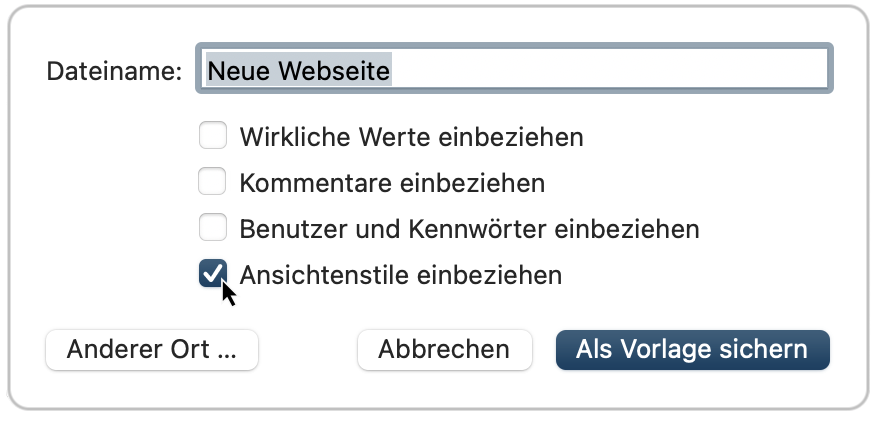The width and height of the screenshot is (877, 421).
Task: Click the "Benutzer und Kennwörter einbeziehen" label text
Action: [x=469, y=229]
